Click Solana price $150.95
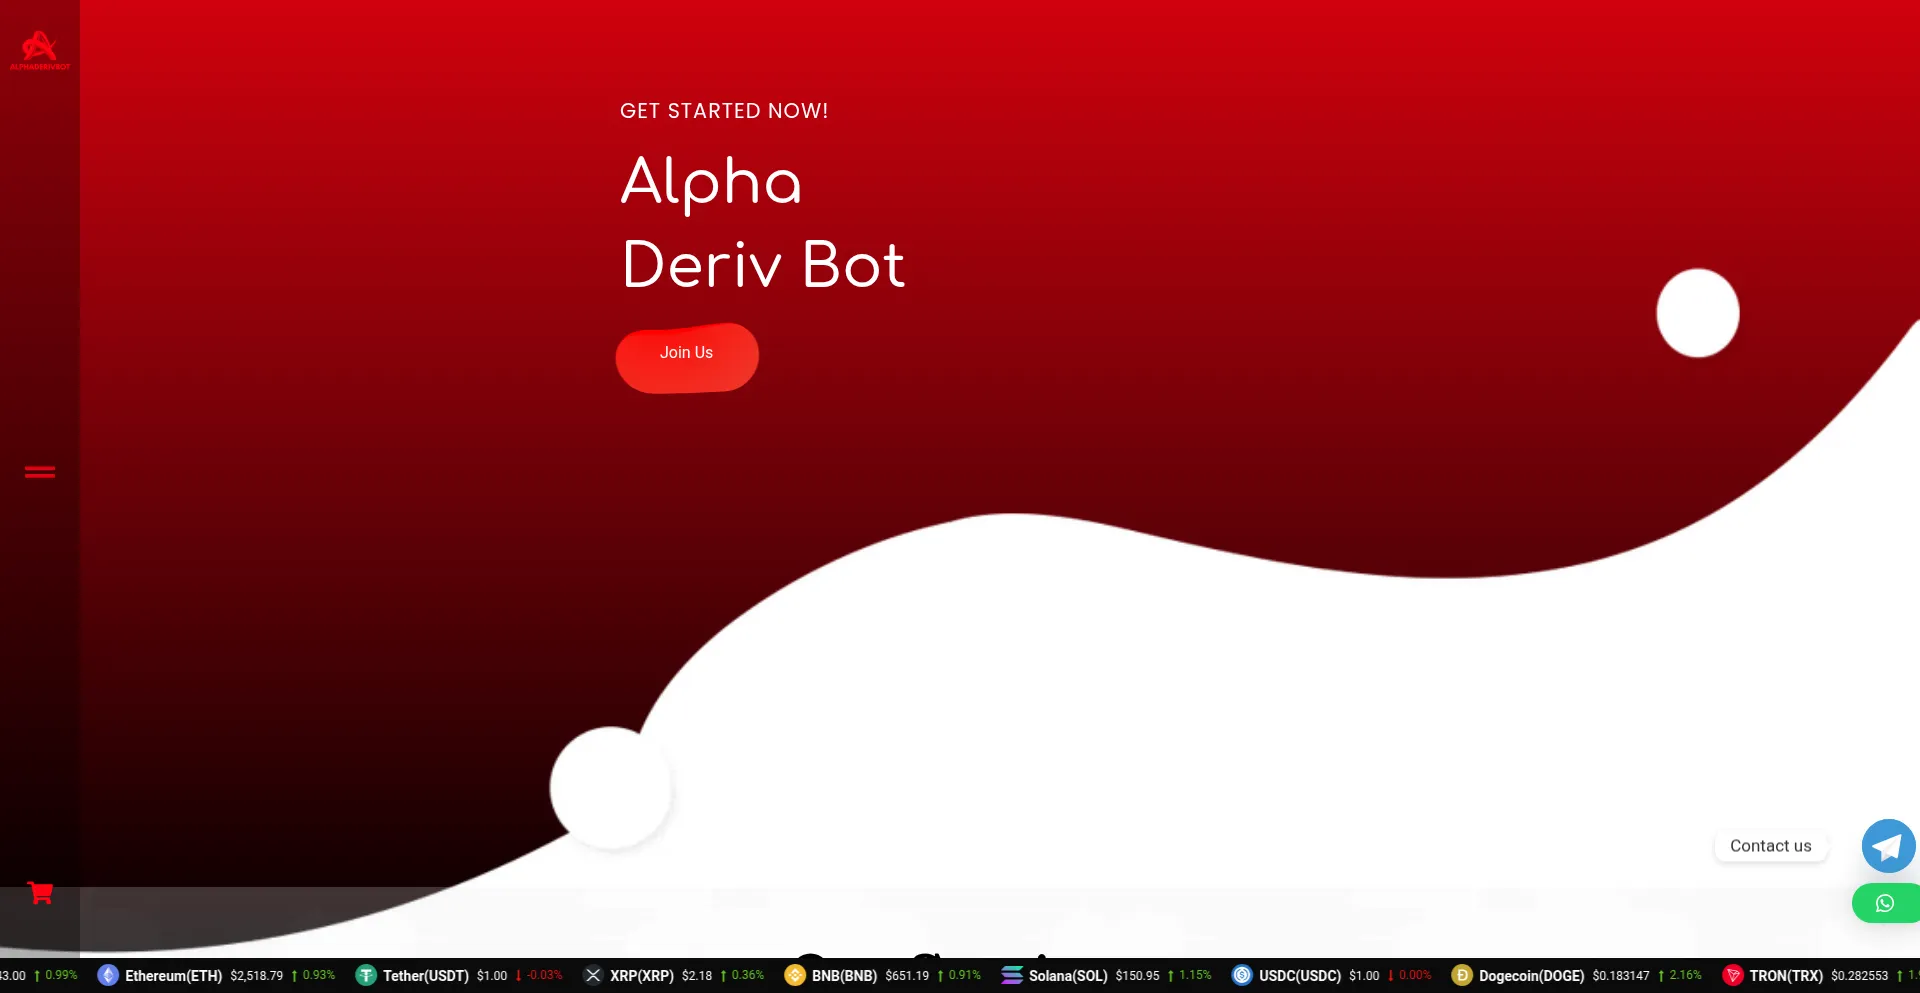Image resolution: width=1920 pixels, height=993 pixels. pyautogui.click(x=1138, y=976)
